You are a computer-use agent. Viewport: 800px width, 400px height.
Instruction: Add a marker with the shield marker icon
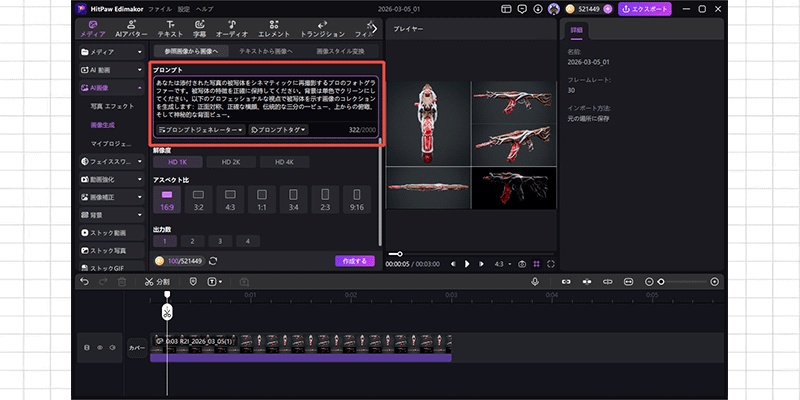click(x=193, y=282)
